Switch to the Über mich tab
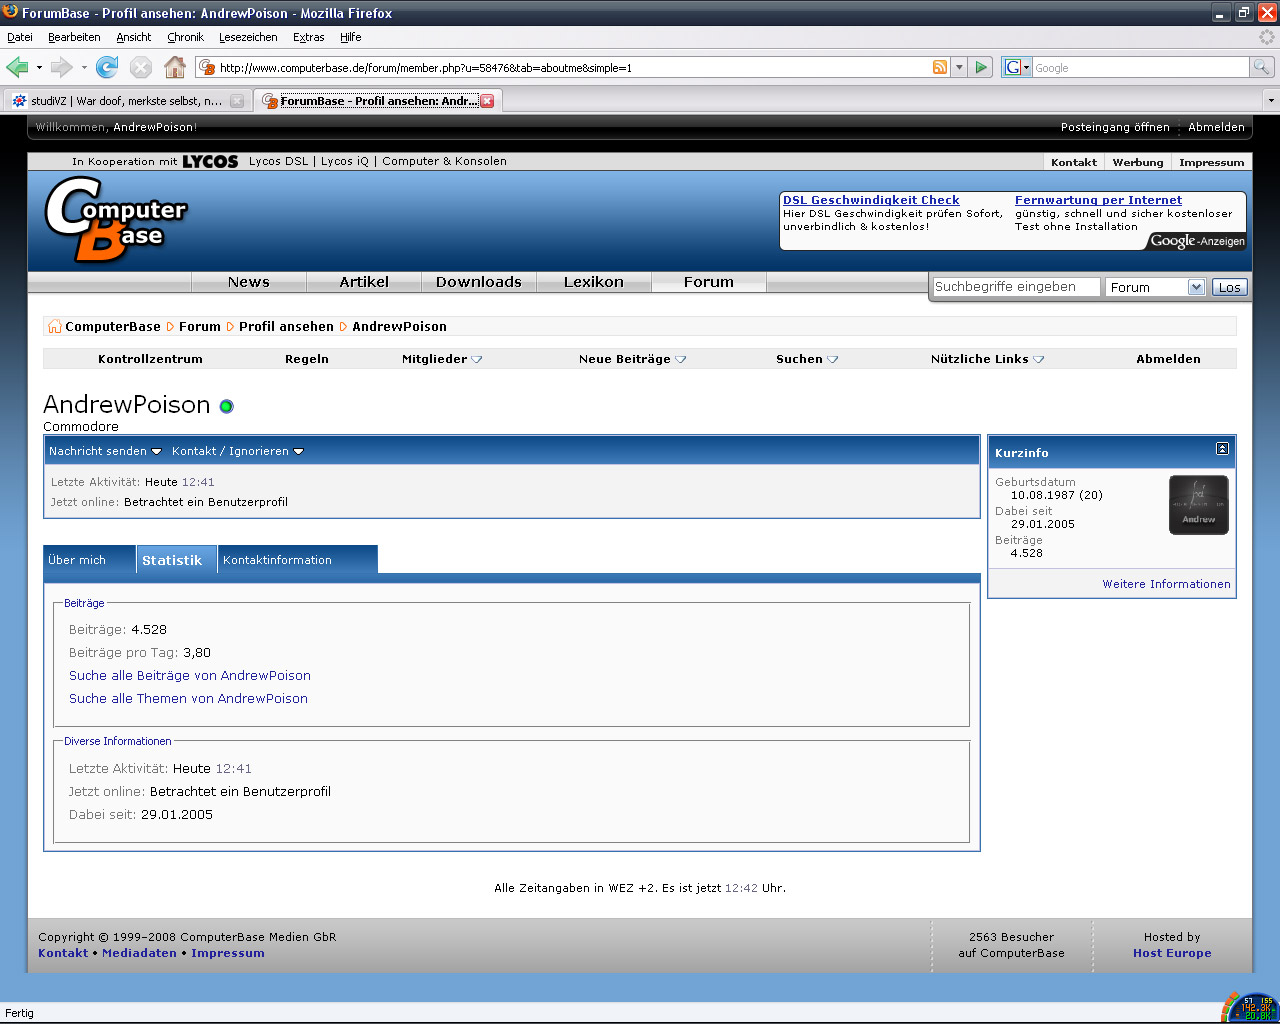Viewport: 1280px width, 1024px height. coord(89,560)
